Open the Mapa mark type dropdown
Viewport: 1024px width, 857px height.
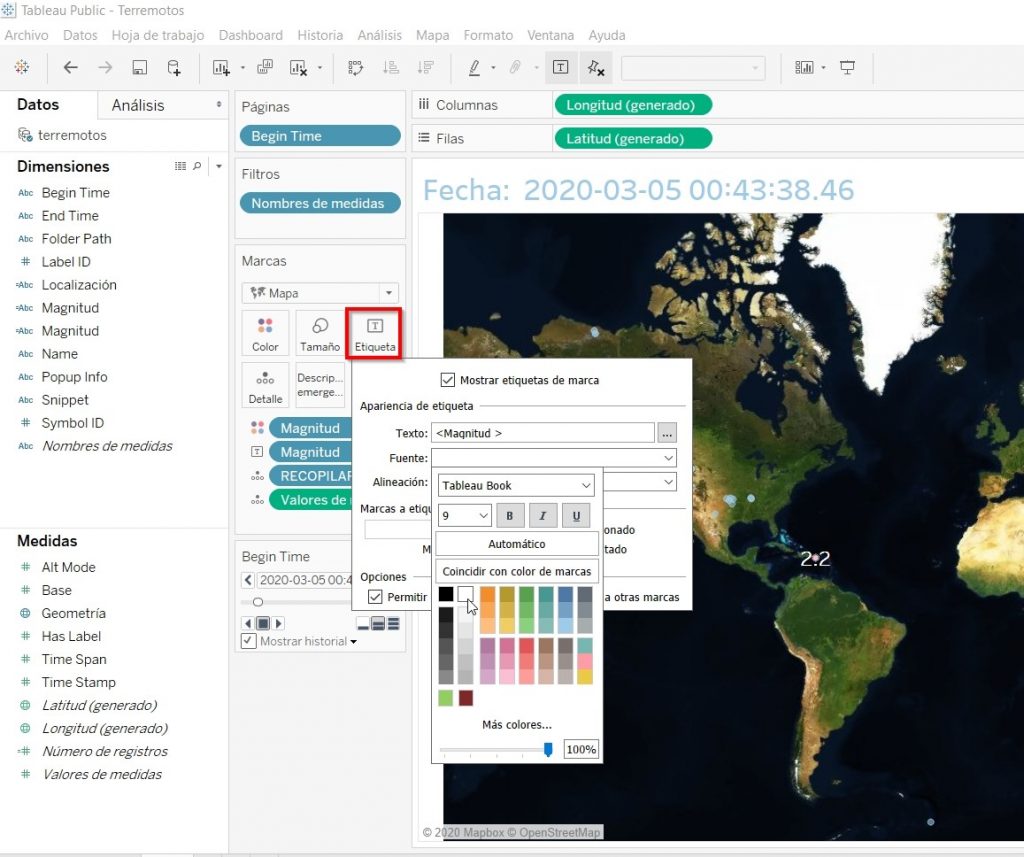(319, 292)
